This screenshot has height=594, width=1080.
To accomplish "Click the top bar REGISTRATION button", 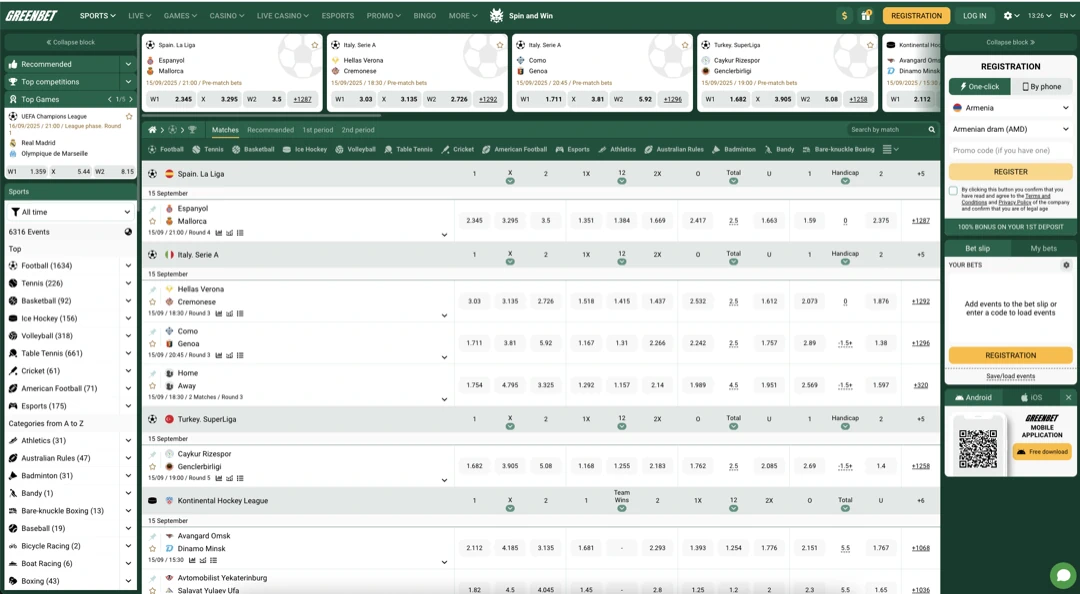I will pyautogui.click(x=916, y=15).
